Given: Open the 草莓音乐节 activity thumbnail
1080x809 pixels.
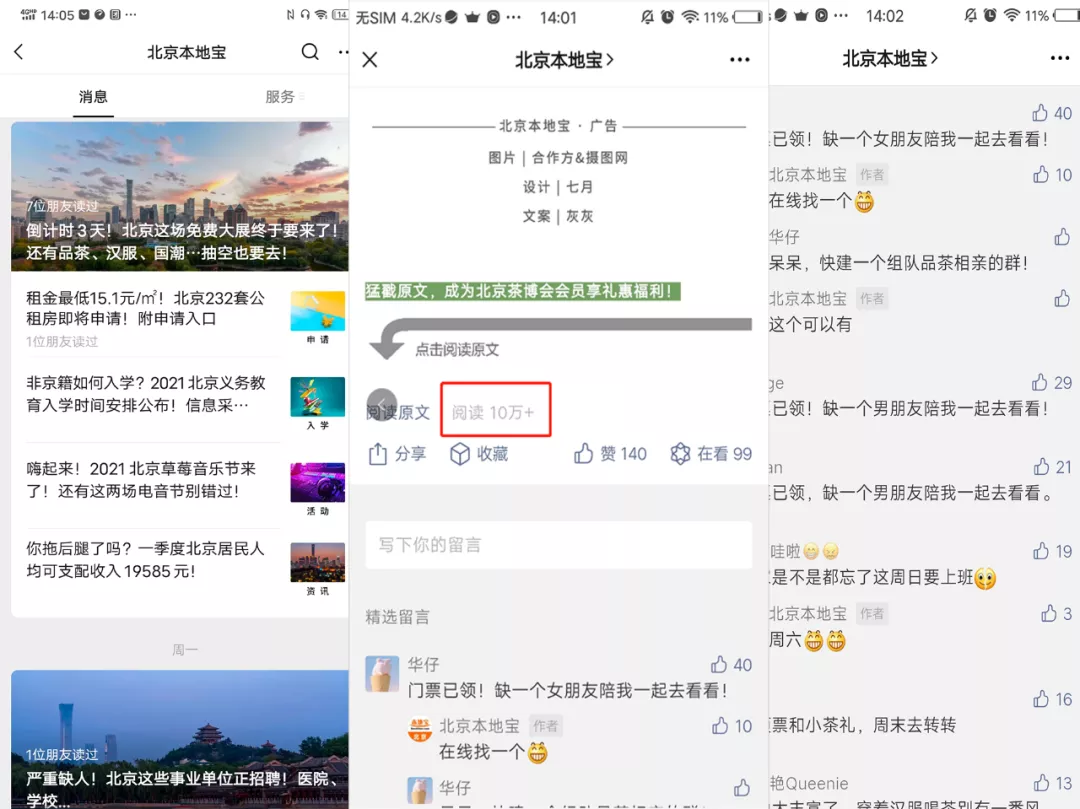Looking at the screenshot, I should tap(317, 483).
